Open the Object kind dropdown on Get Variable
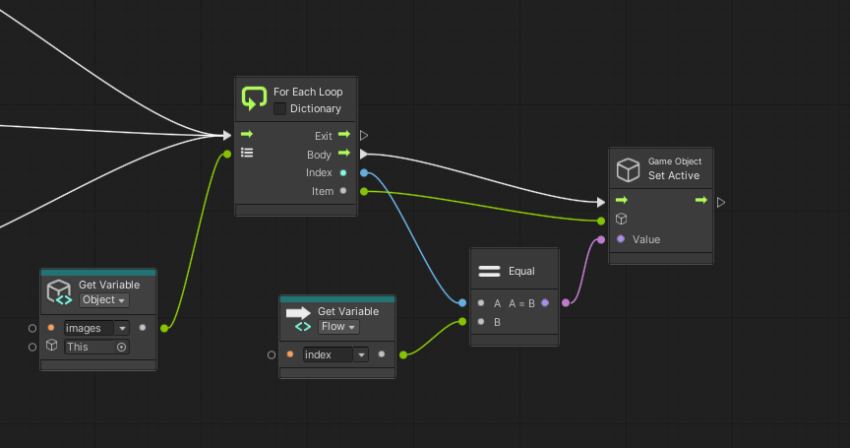This screenshot has height=448, width=850. pyautogui.click(x=104, y=300)
